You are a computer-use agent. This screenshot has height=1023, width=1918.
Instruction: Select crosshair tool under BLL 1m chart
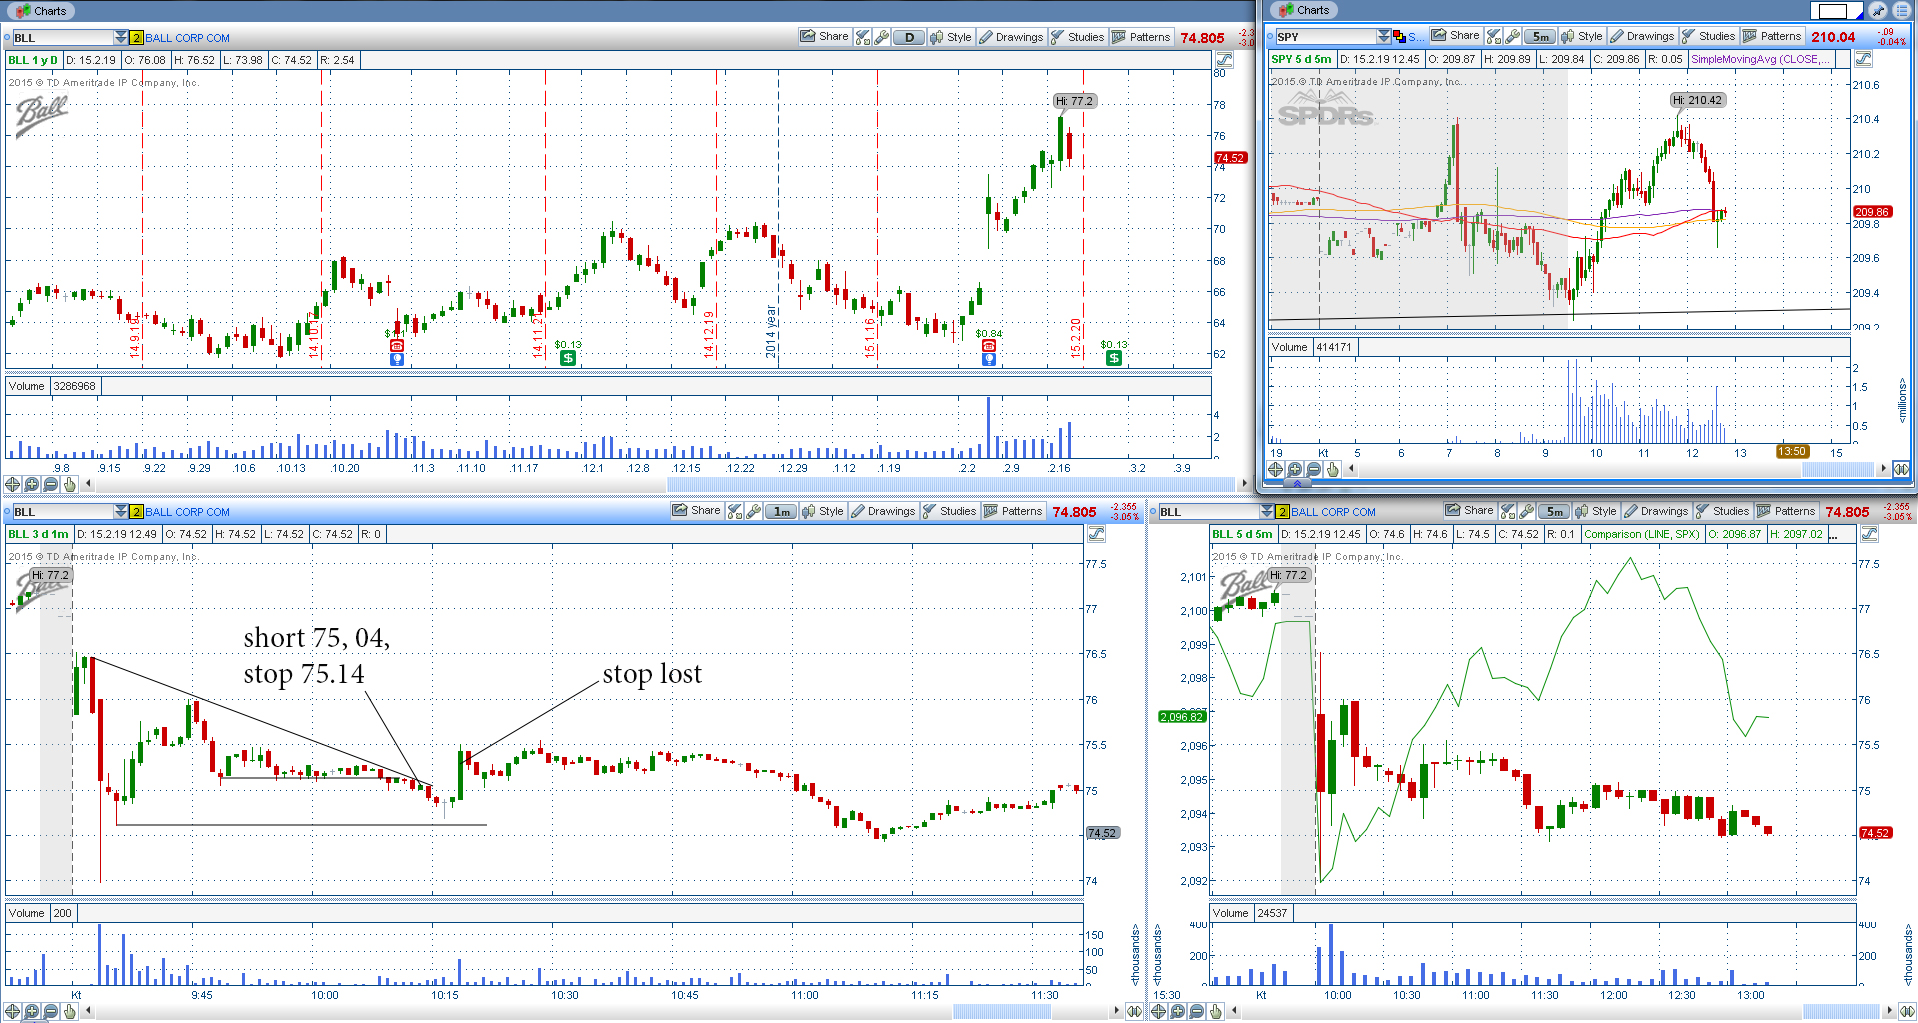click(x=12, y=1011)
